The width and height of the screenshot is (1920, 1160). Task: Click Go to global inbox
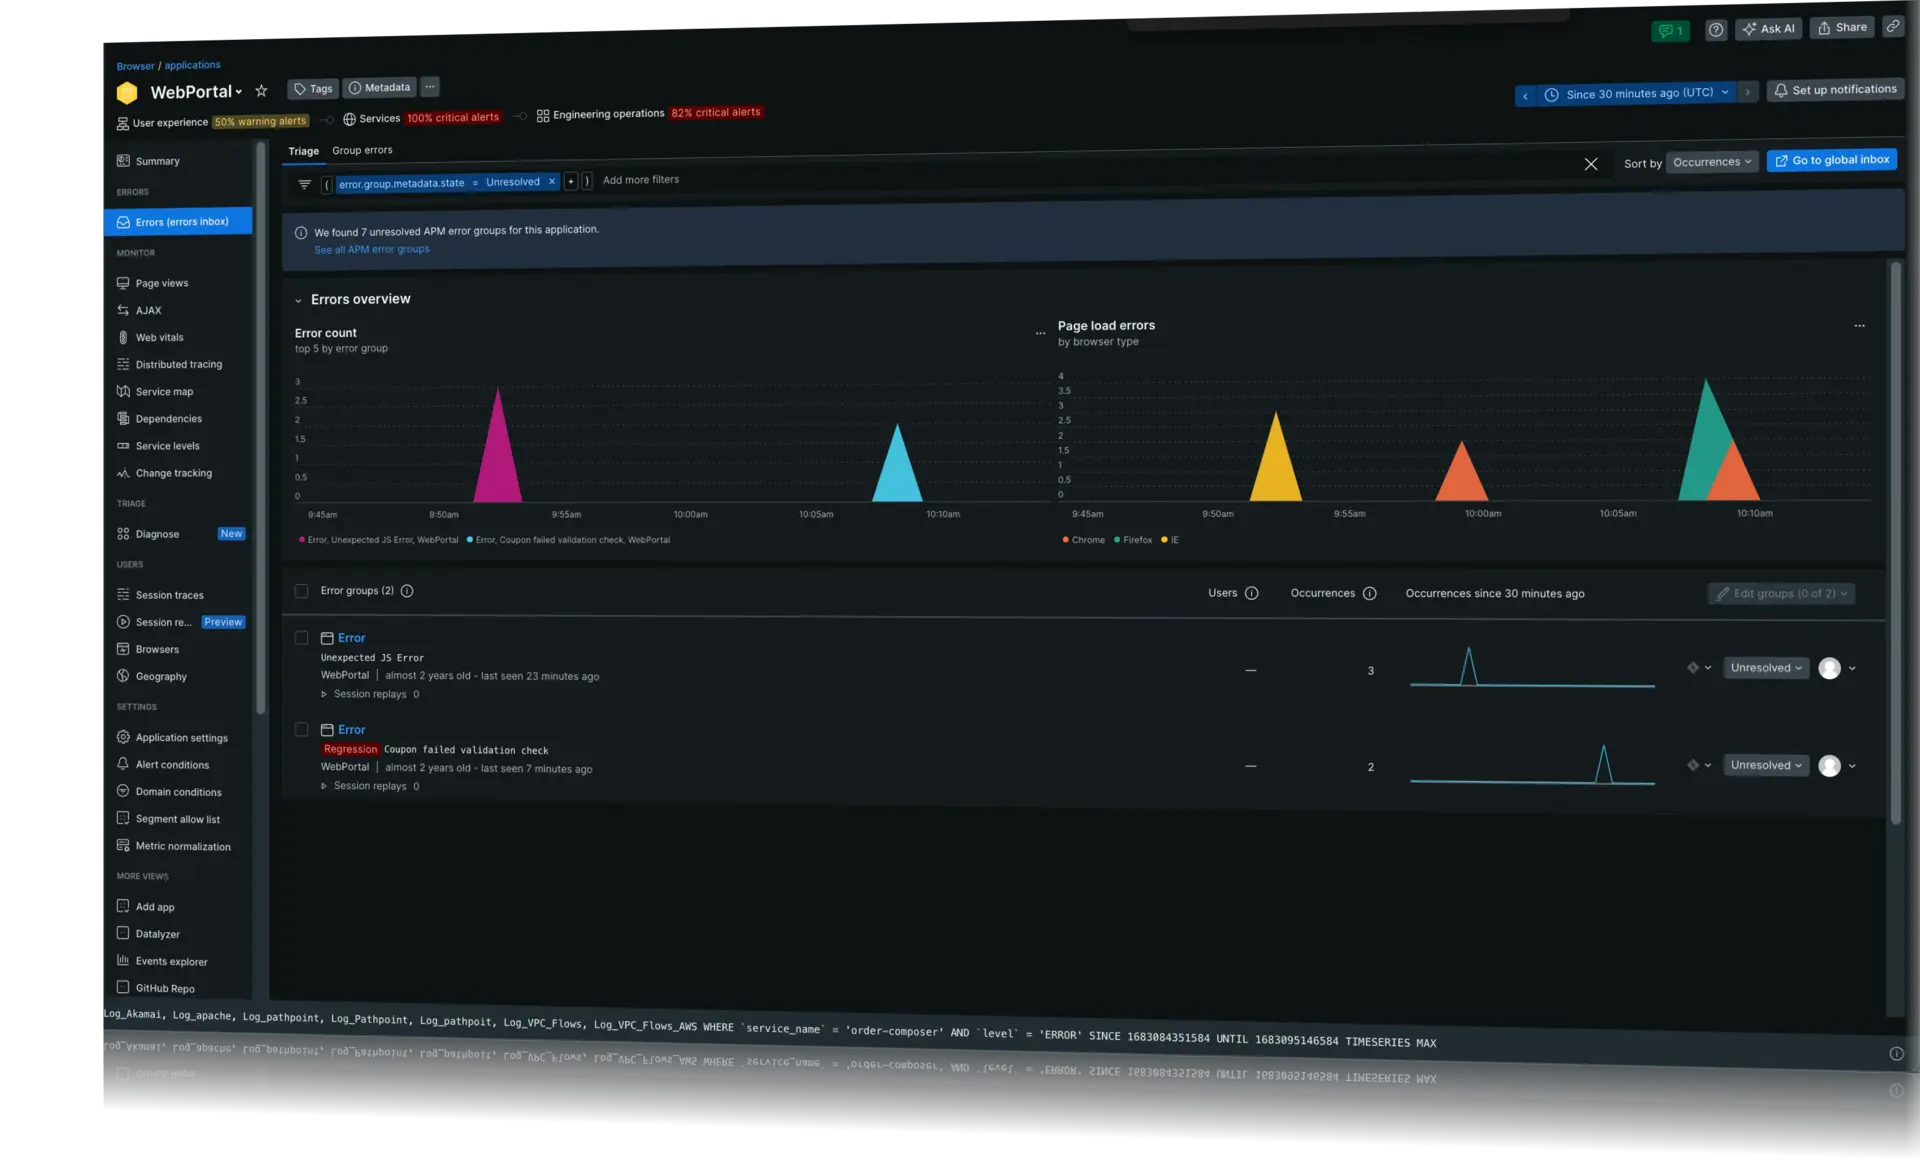pyautogui.click(x=1831, y=159)
